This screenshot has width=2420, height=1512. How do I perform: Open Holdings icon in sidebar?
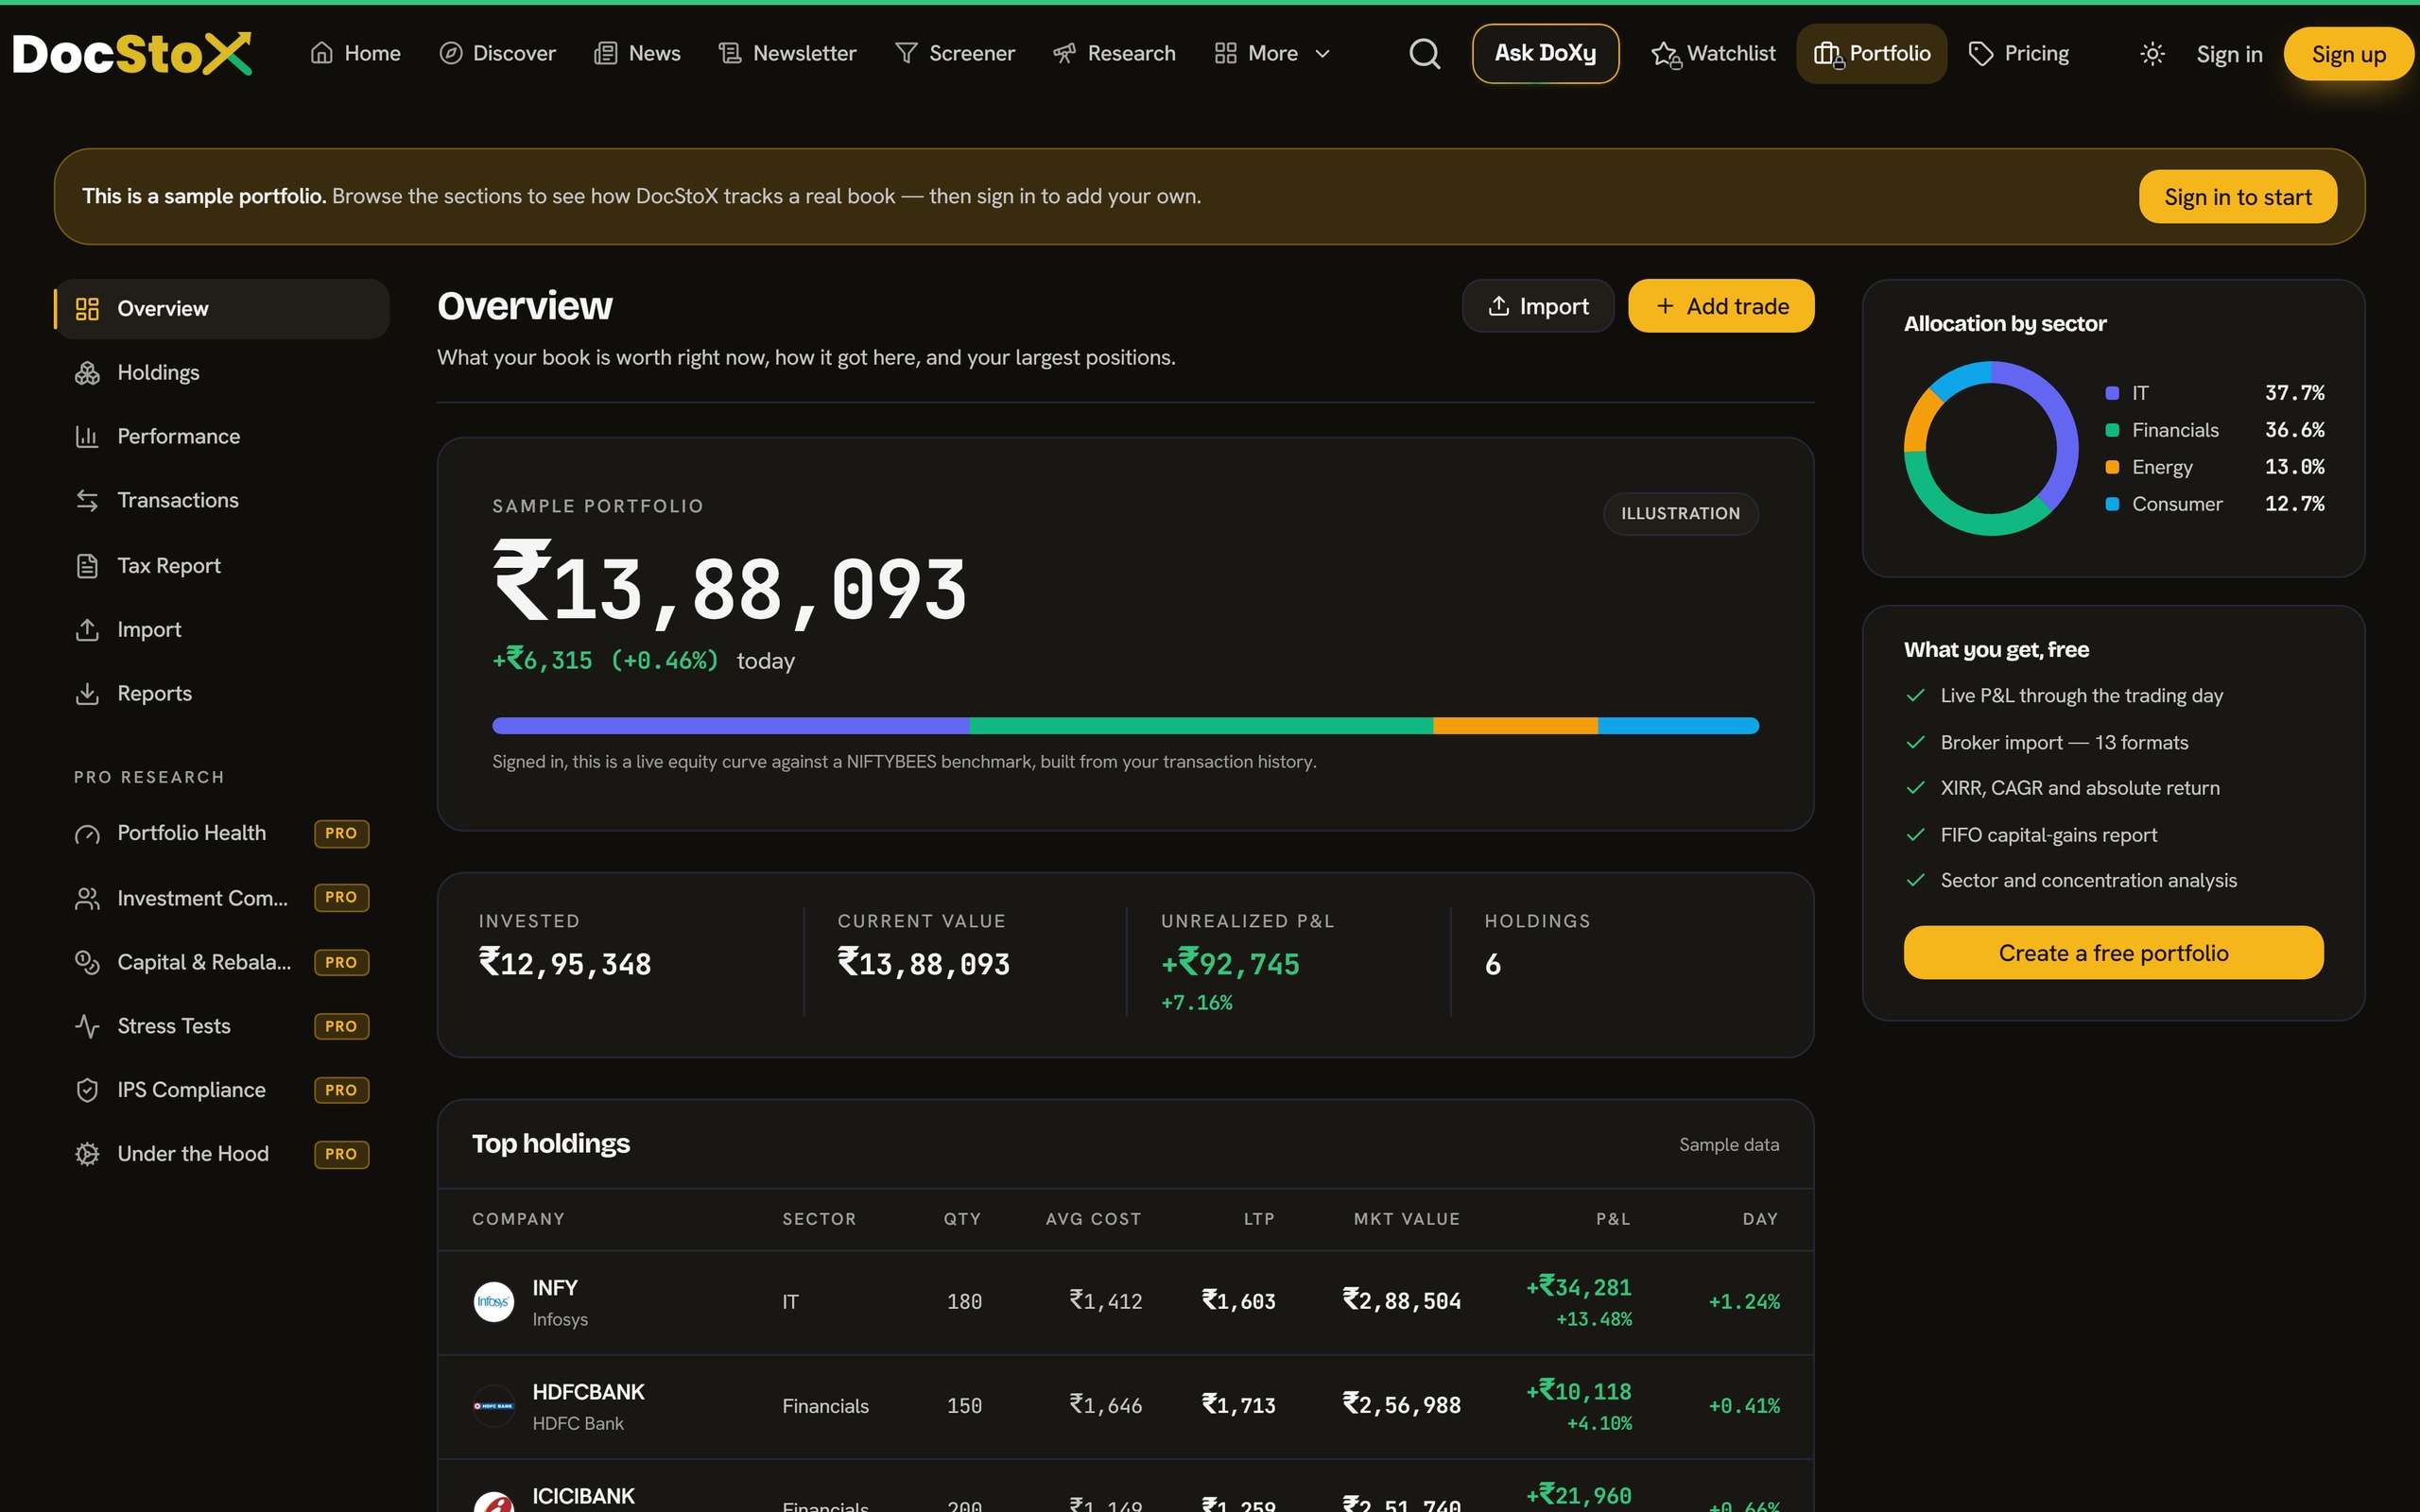click(87, 373)
